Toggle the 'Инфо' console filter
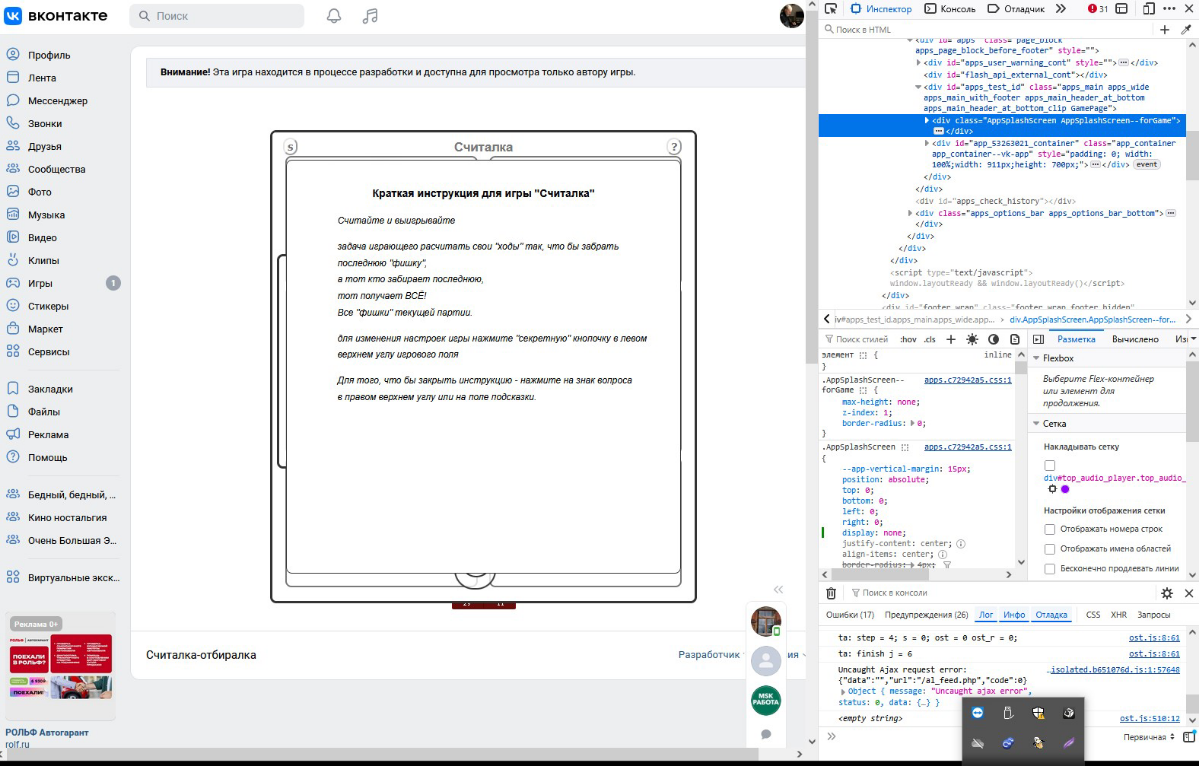 point(1014,615)
